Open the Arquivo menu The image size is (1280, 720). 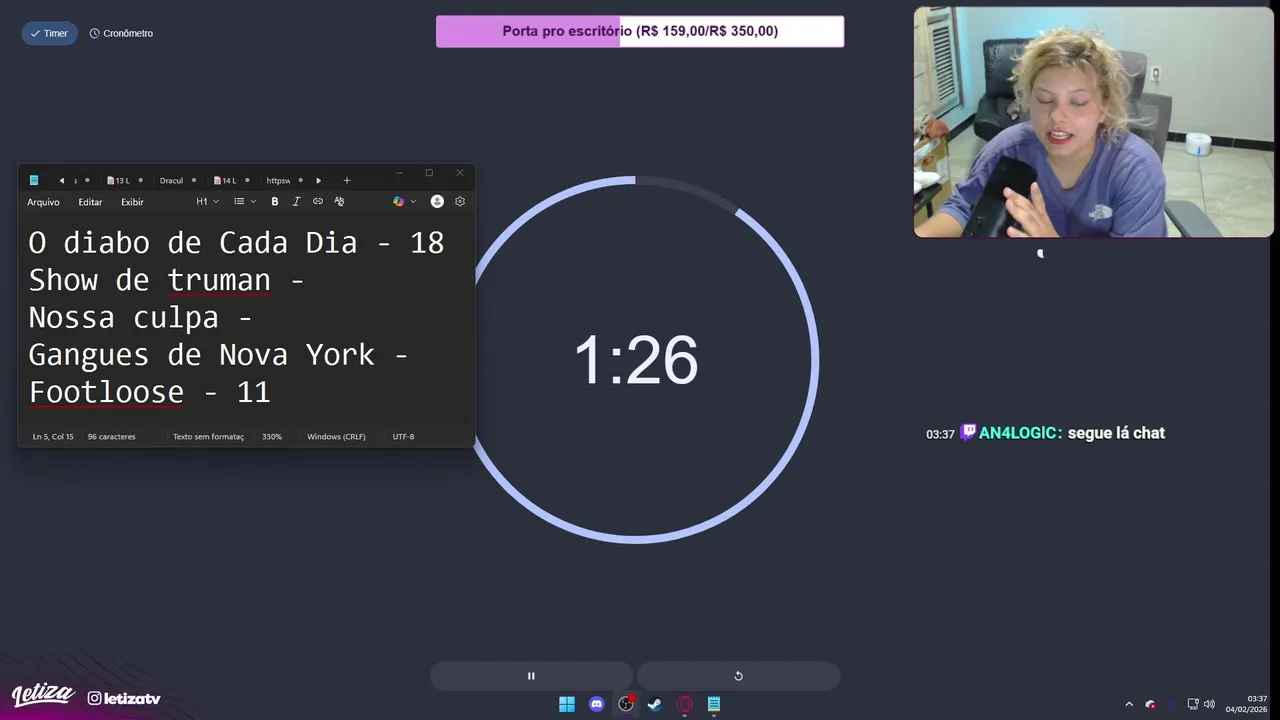pyautogui.click(x=43, y=202)
